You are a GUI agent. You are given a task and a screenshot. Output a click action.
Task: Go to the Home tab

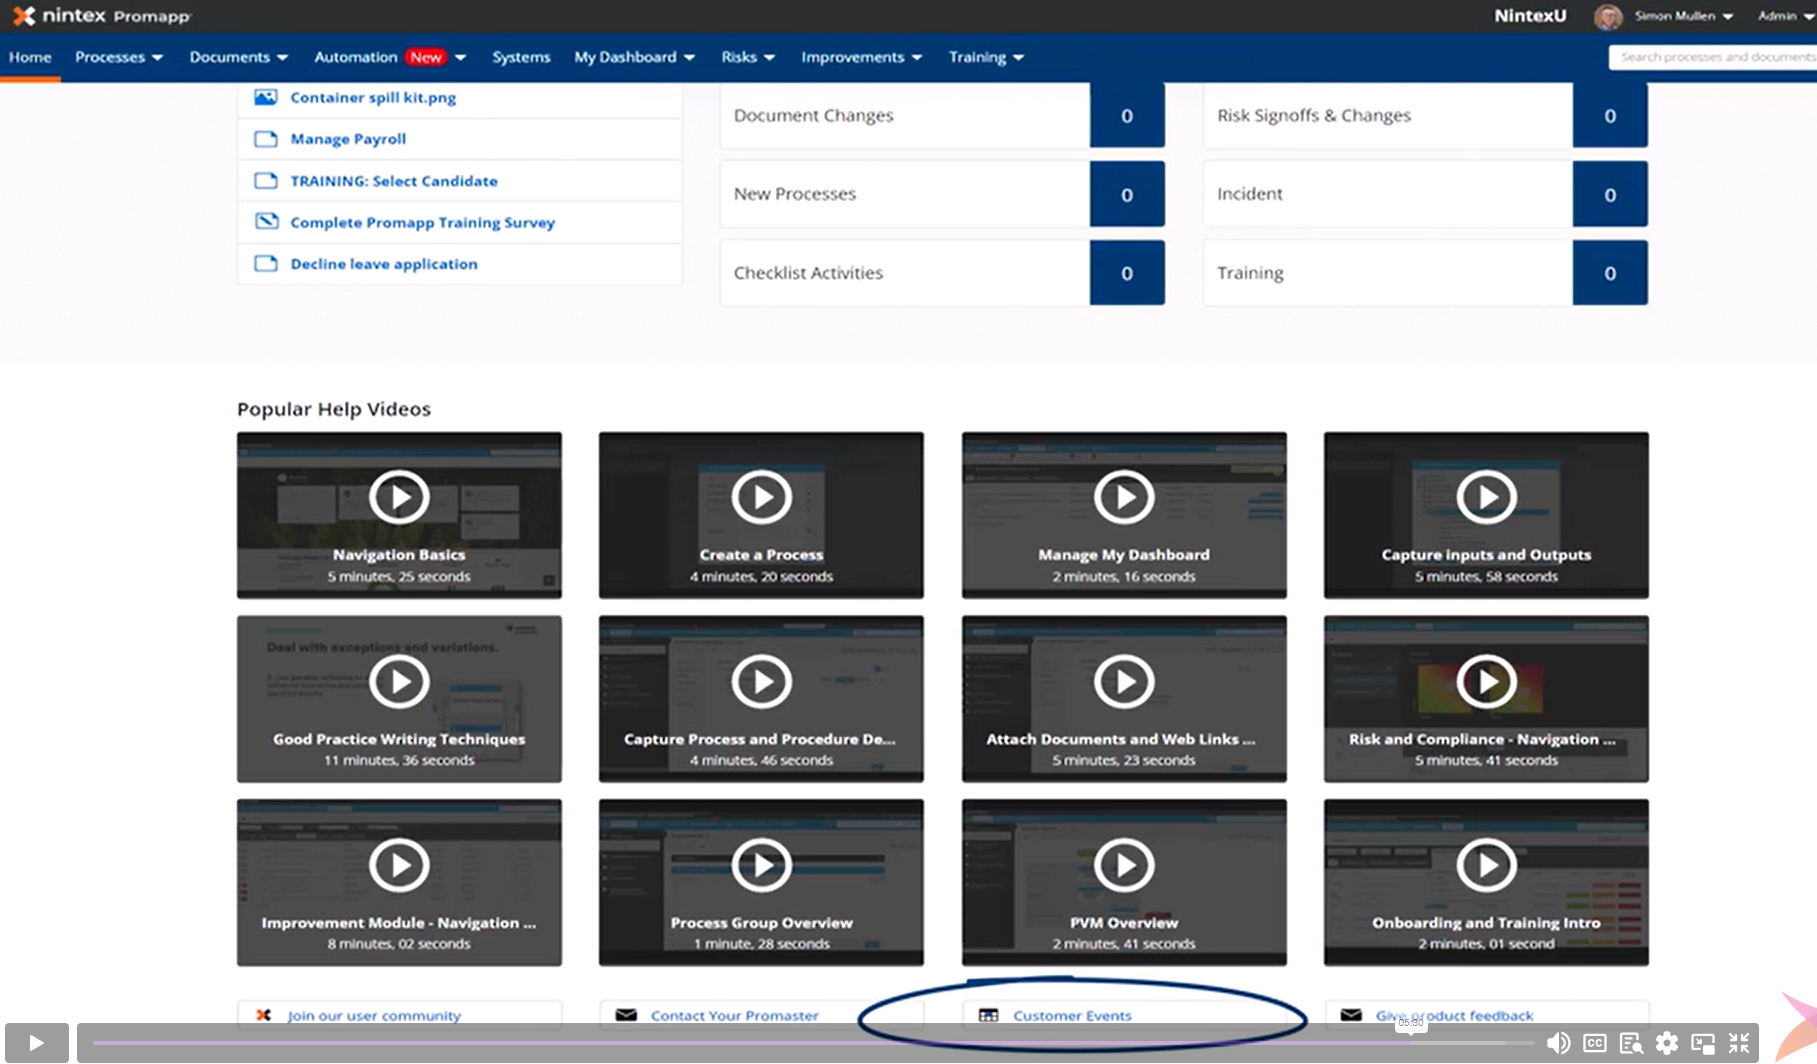coord(30,57)
